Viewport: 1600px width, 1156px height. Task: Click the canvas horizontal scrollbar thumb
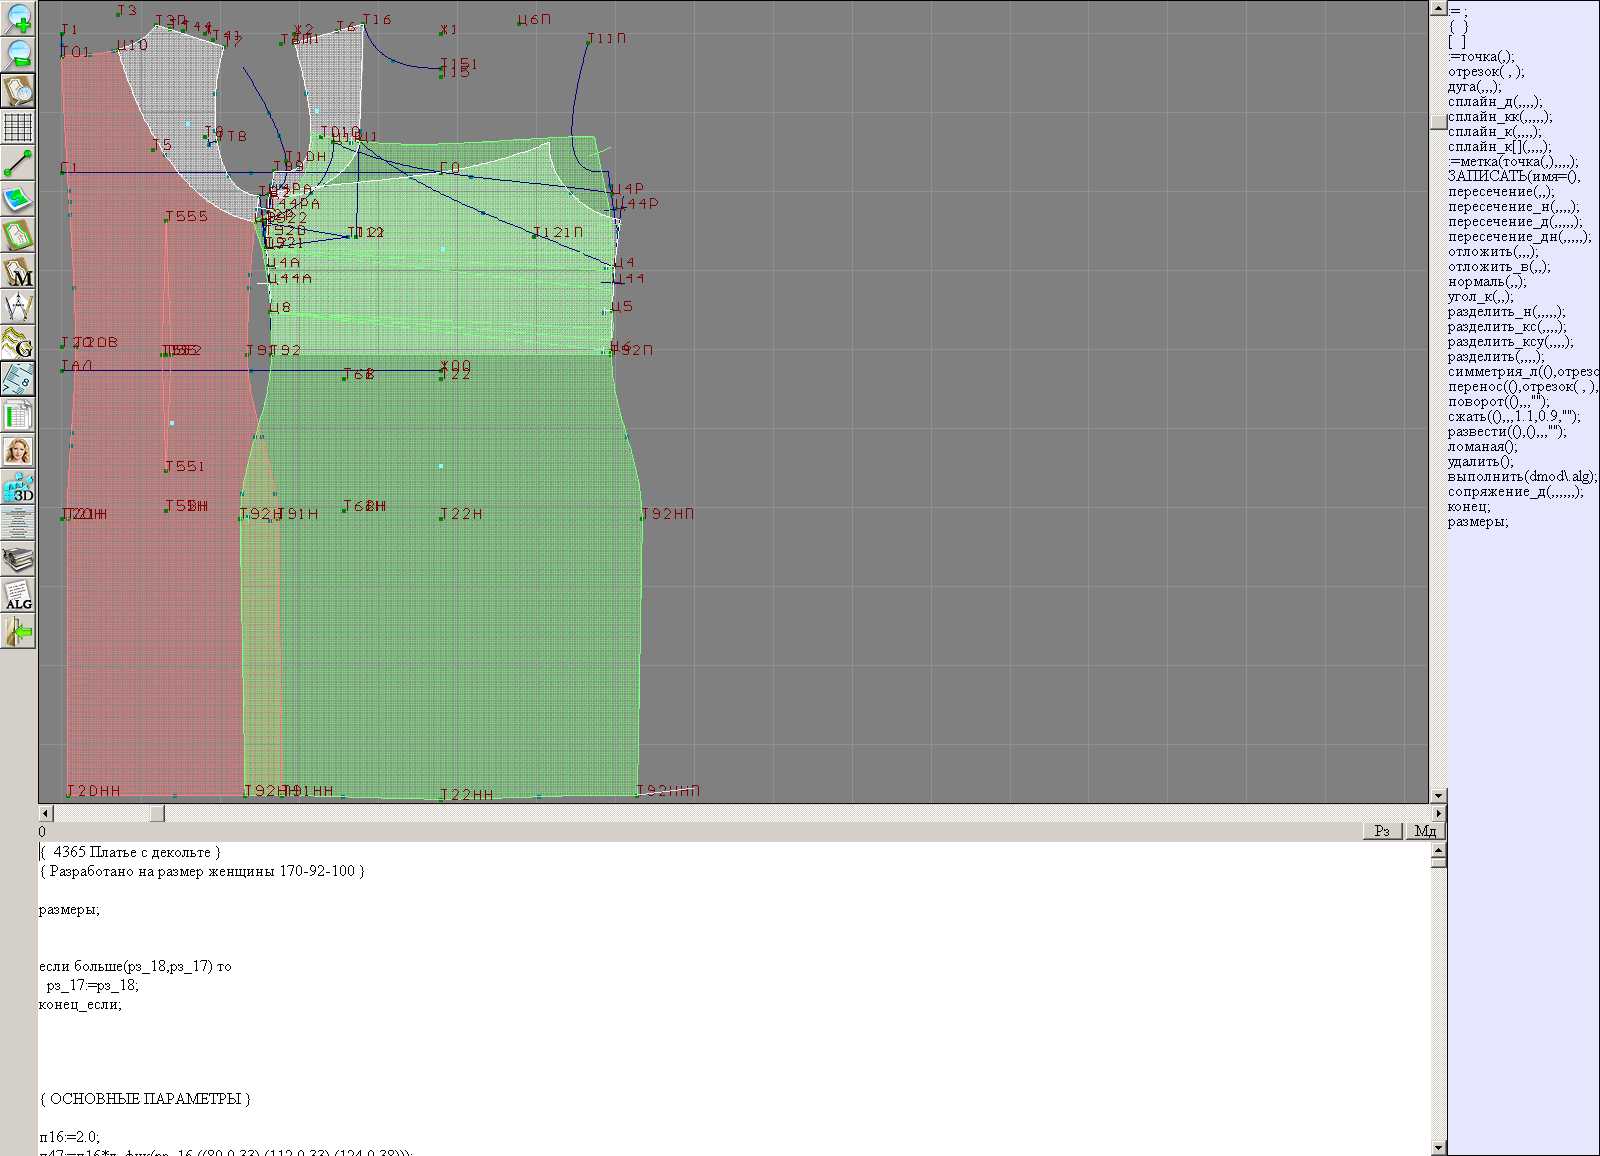[156, 814]
